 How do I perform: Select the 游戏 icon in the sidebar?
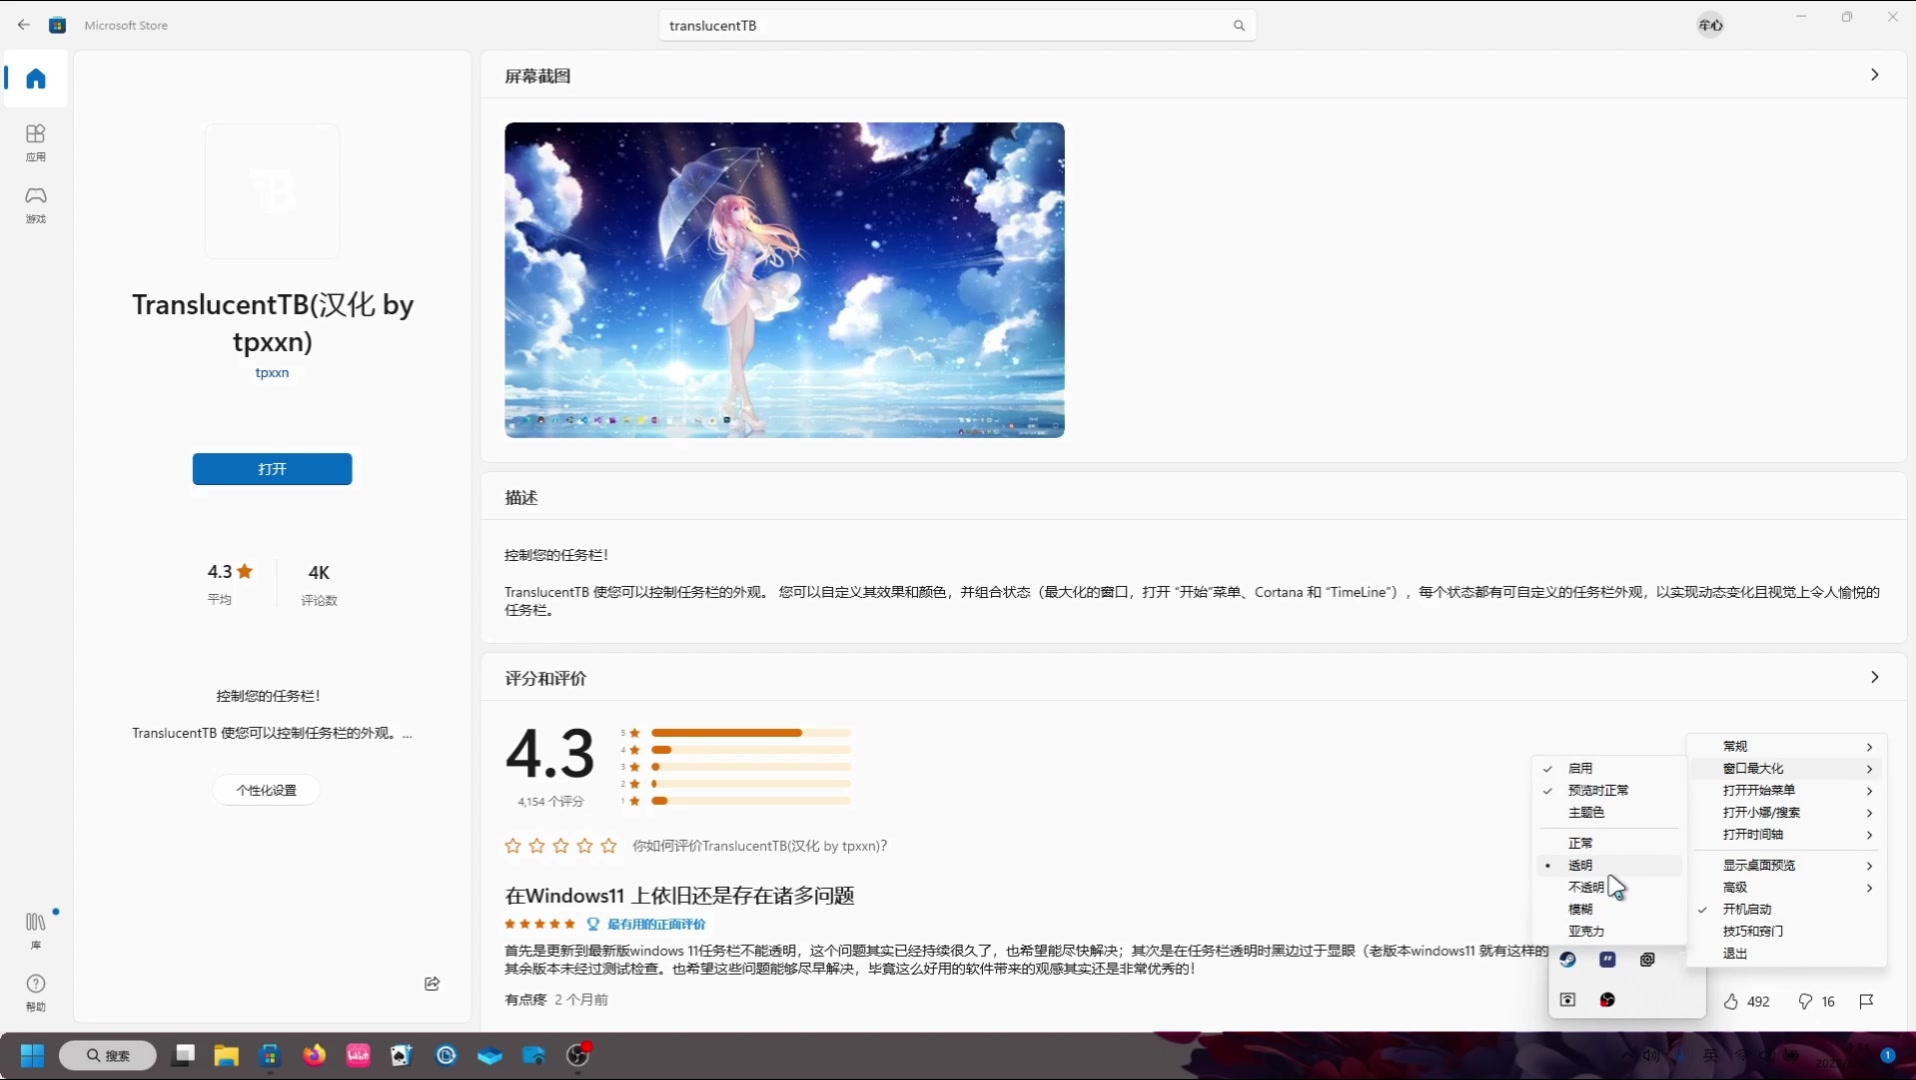pos(35,203)
